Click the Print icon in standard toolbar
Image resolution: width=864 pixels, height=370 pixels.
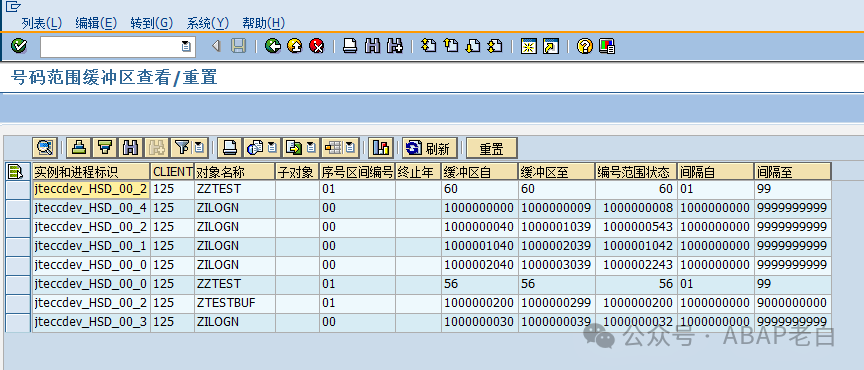point(350,46)
